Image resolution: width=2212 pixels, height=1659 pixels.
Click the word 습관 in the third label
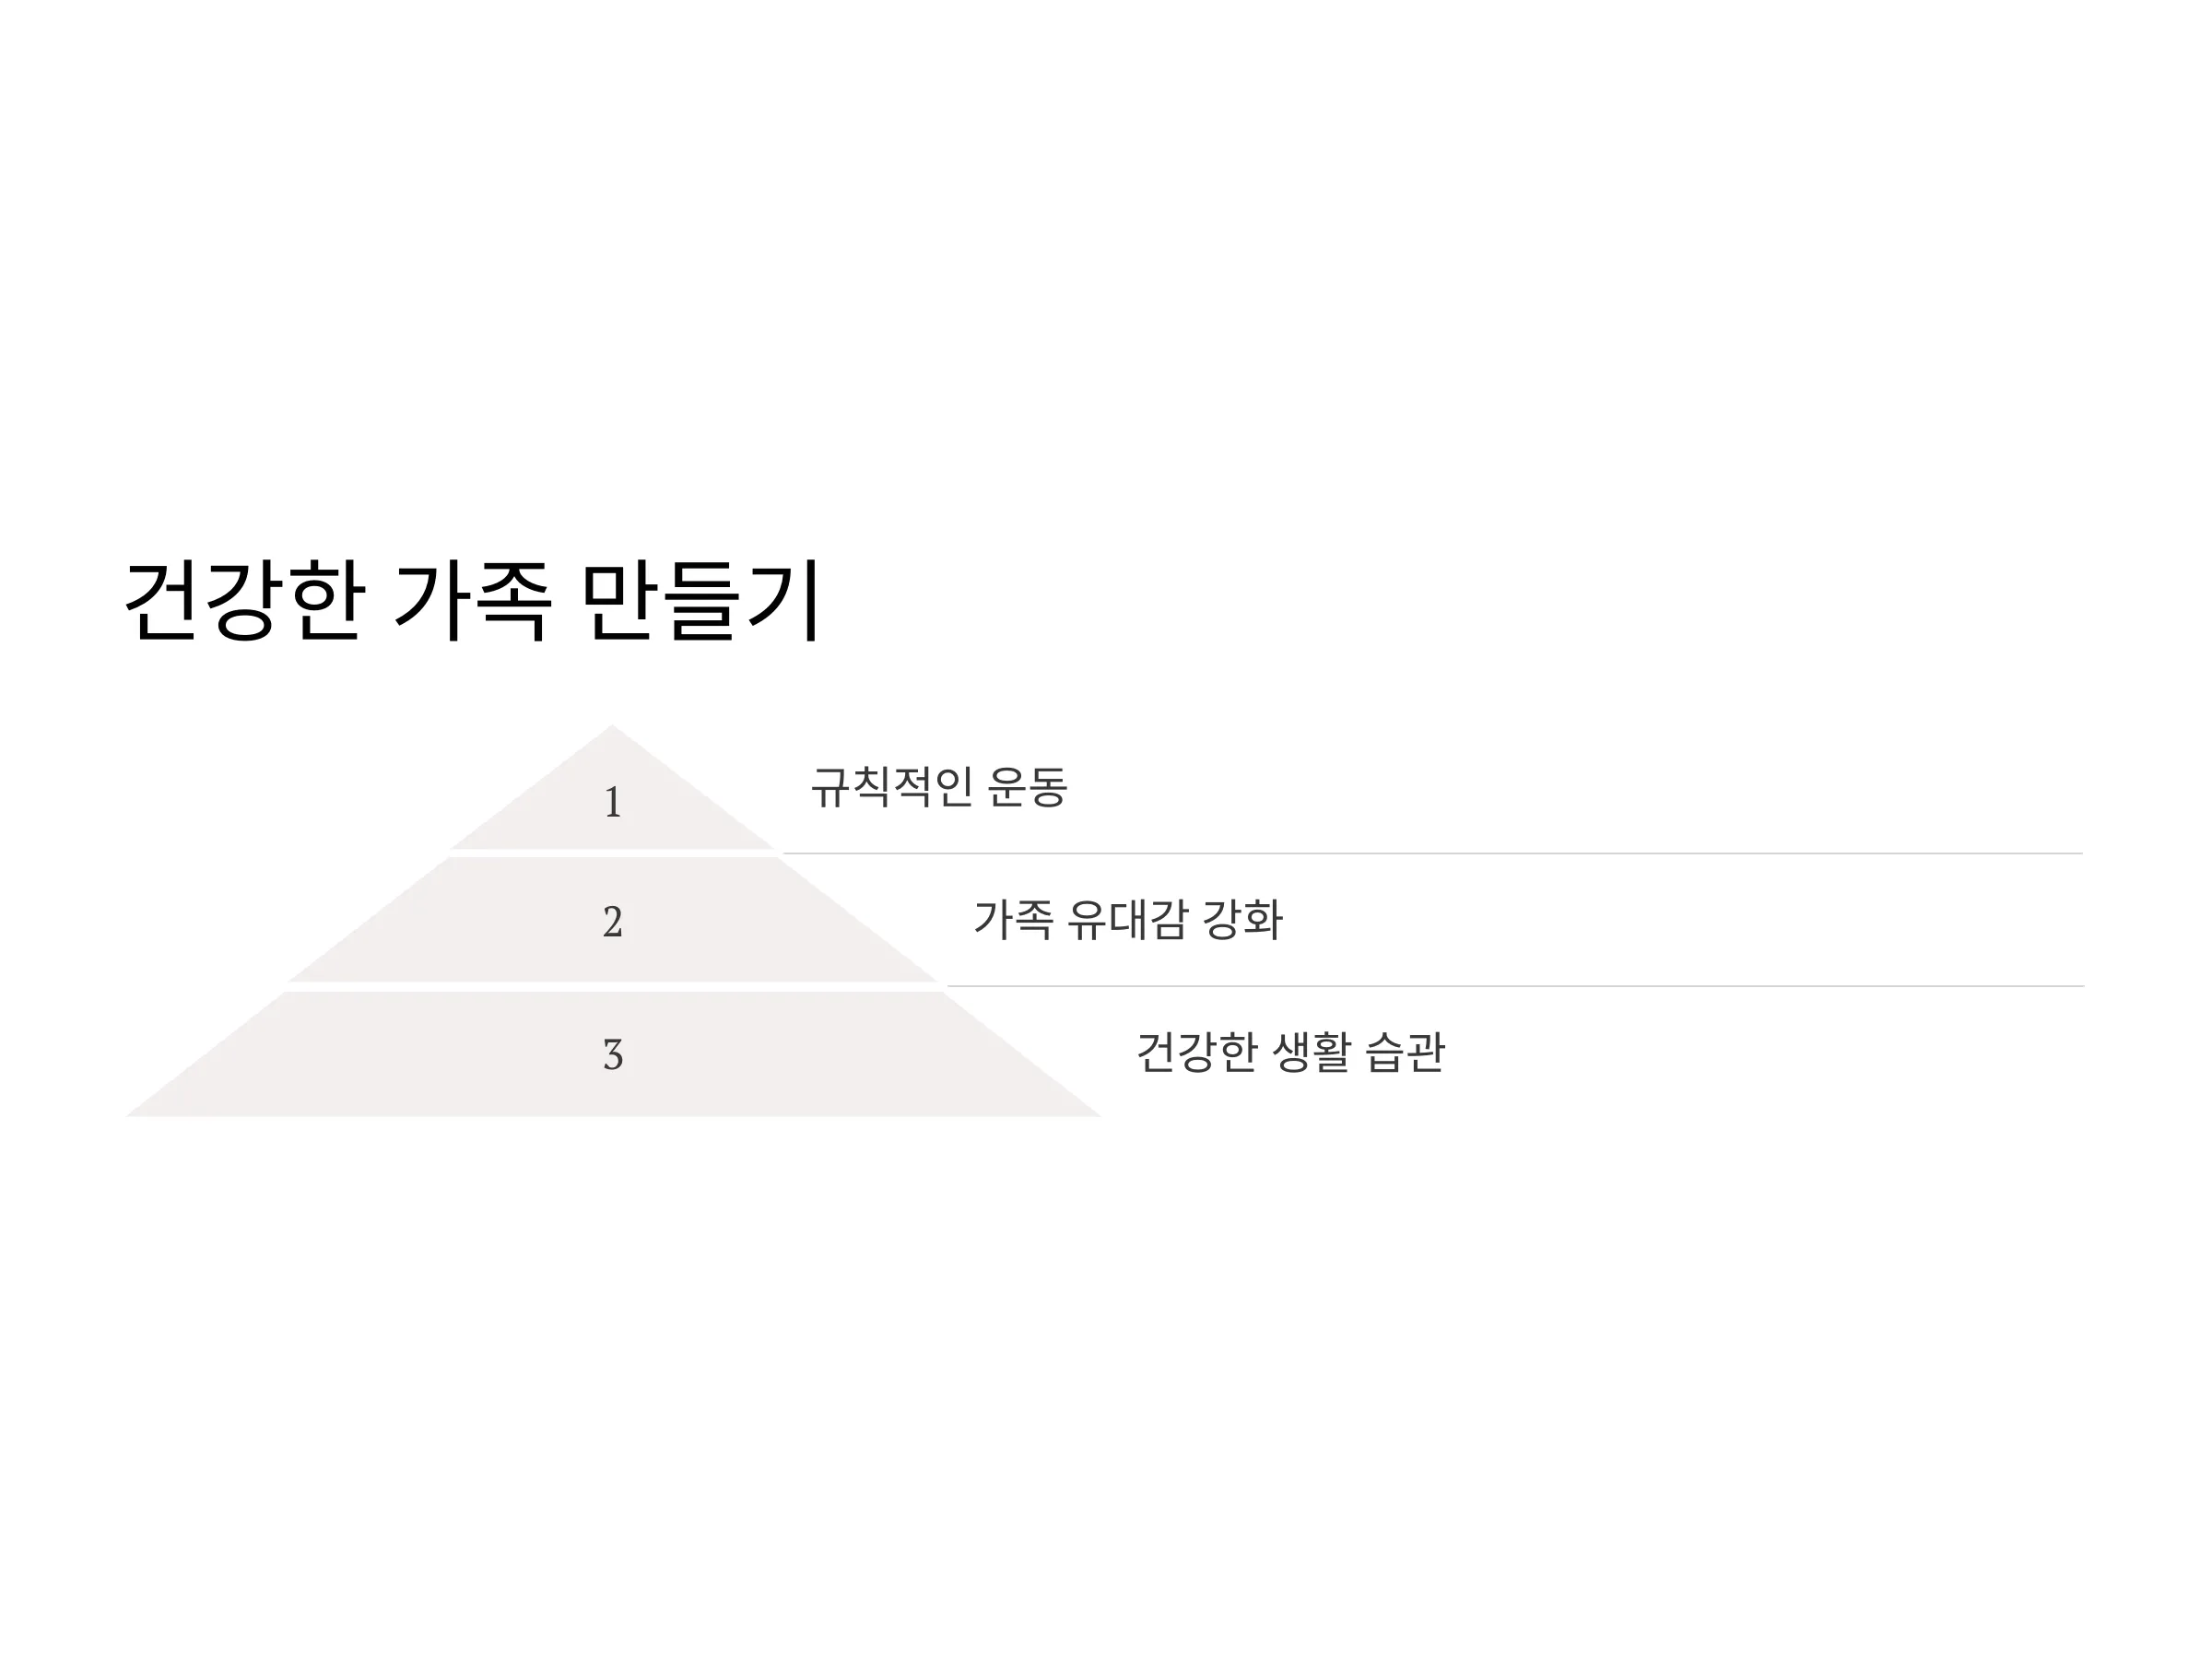(1405, 1052)
